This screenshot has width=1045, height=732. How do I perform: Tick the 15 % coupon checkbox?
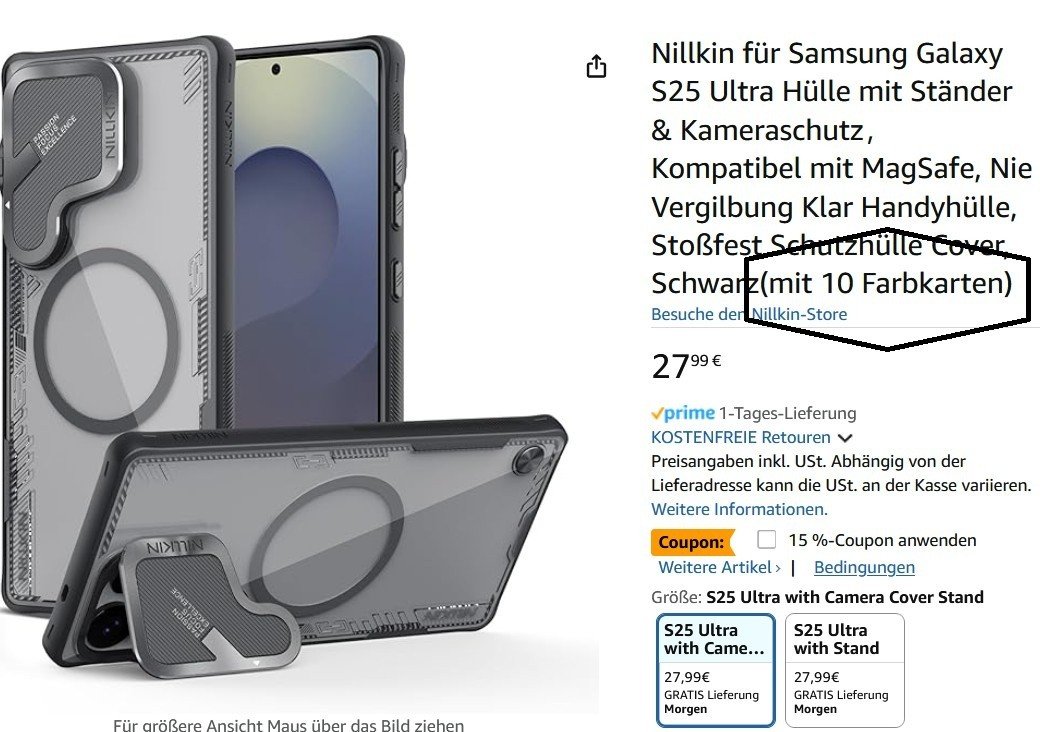[766, 539]
